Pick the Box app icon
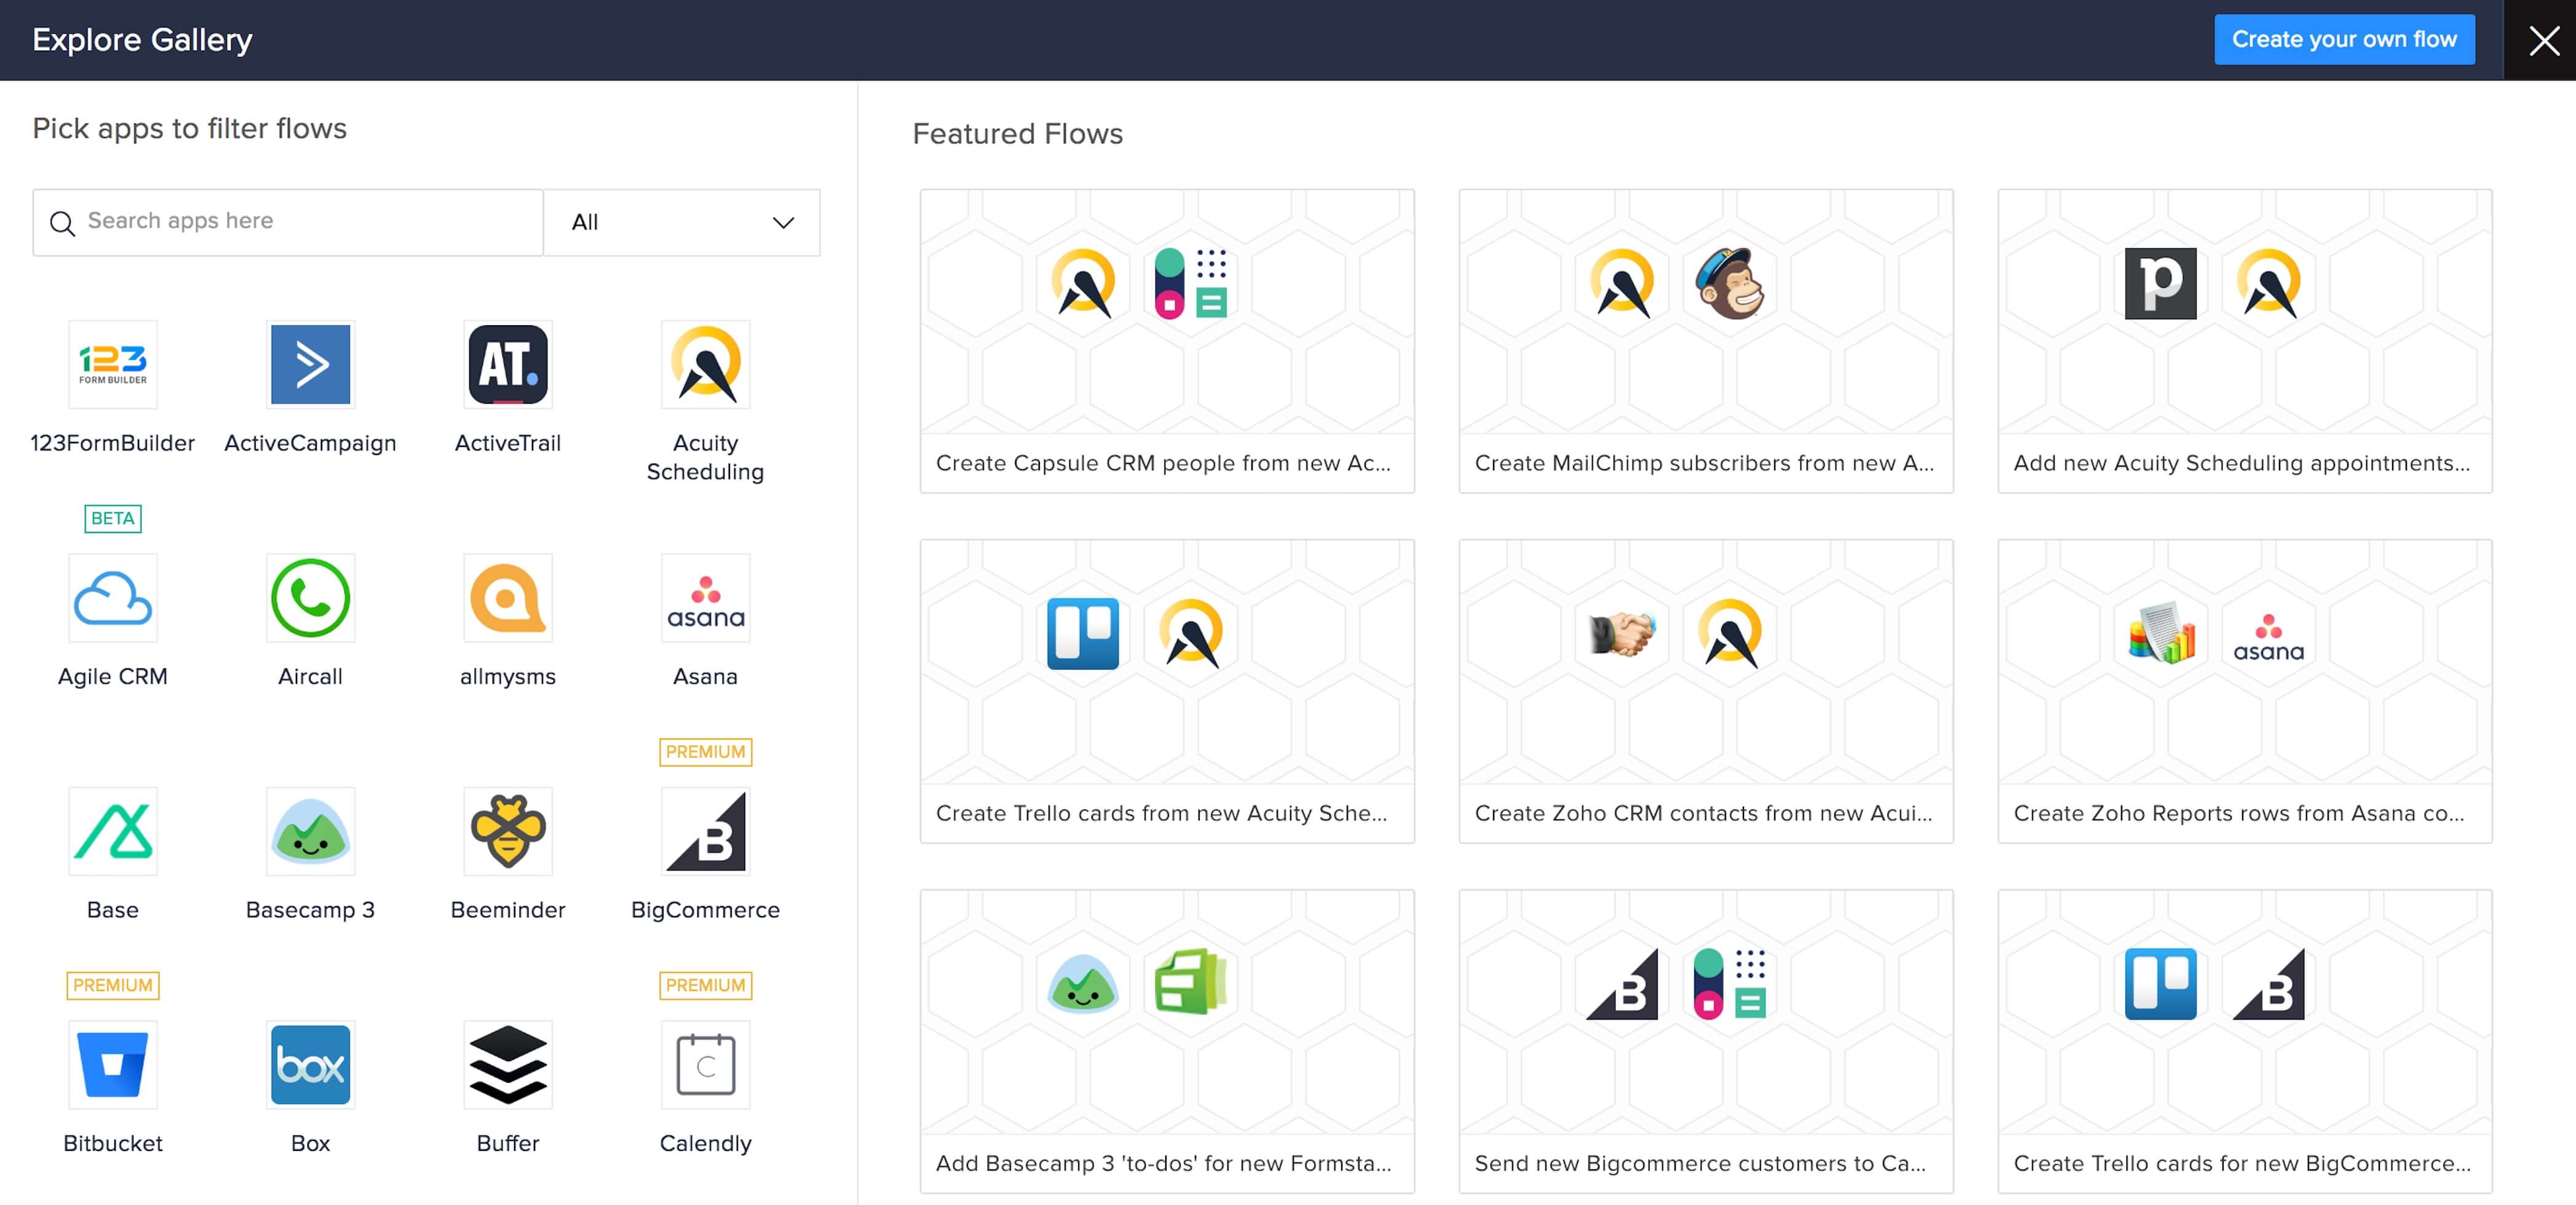 (310, 1065)
